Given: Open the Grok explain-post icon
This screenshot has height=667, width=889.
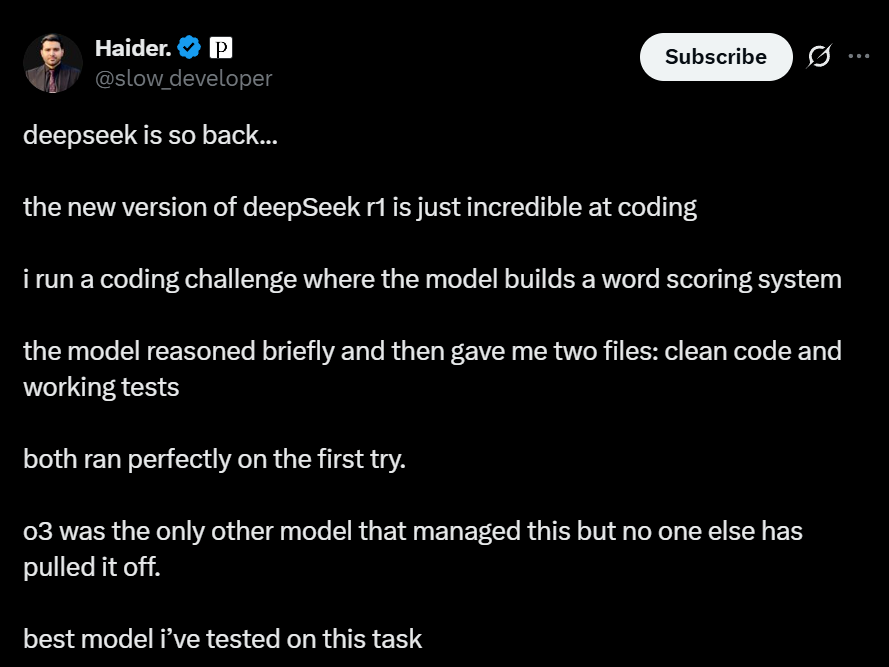Looking at the screenshot, I should (x=819, y=56).
